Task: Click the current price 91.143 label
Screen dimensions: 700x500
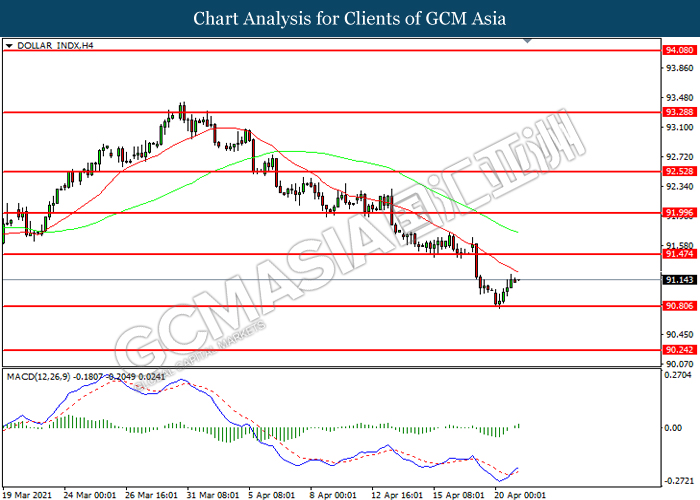Action: click(x=679, y=280)
